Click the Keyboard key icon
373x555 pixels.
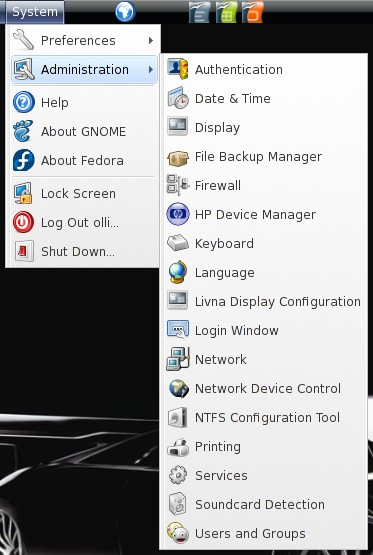pos(178,243)
